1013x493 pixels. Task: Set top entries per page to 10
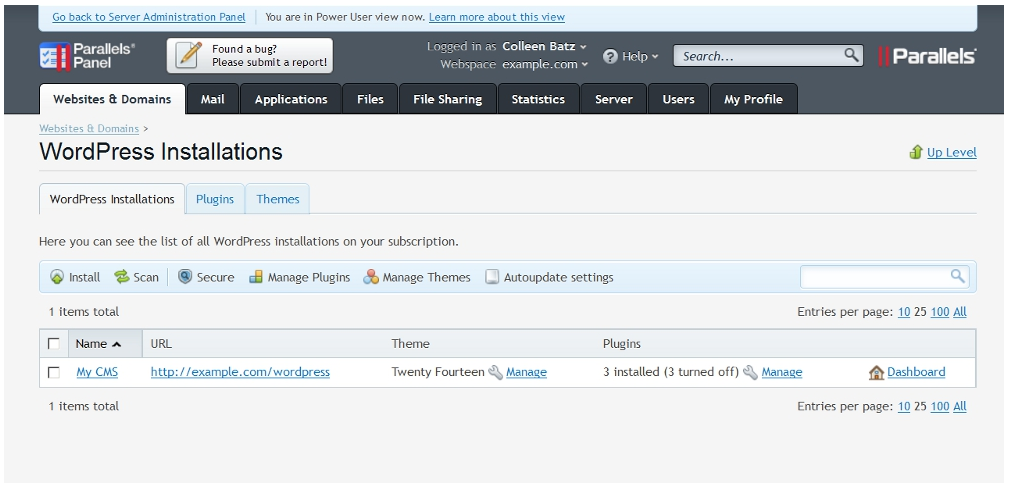click(x=904, y=312)
